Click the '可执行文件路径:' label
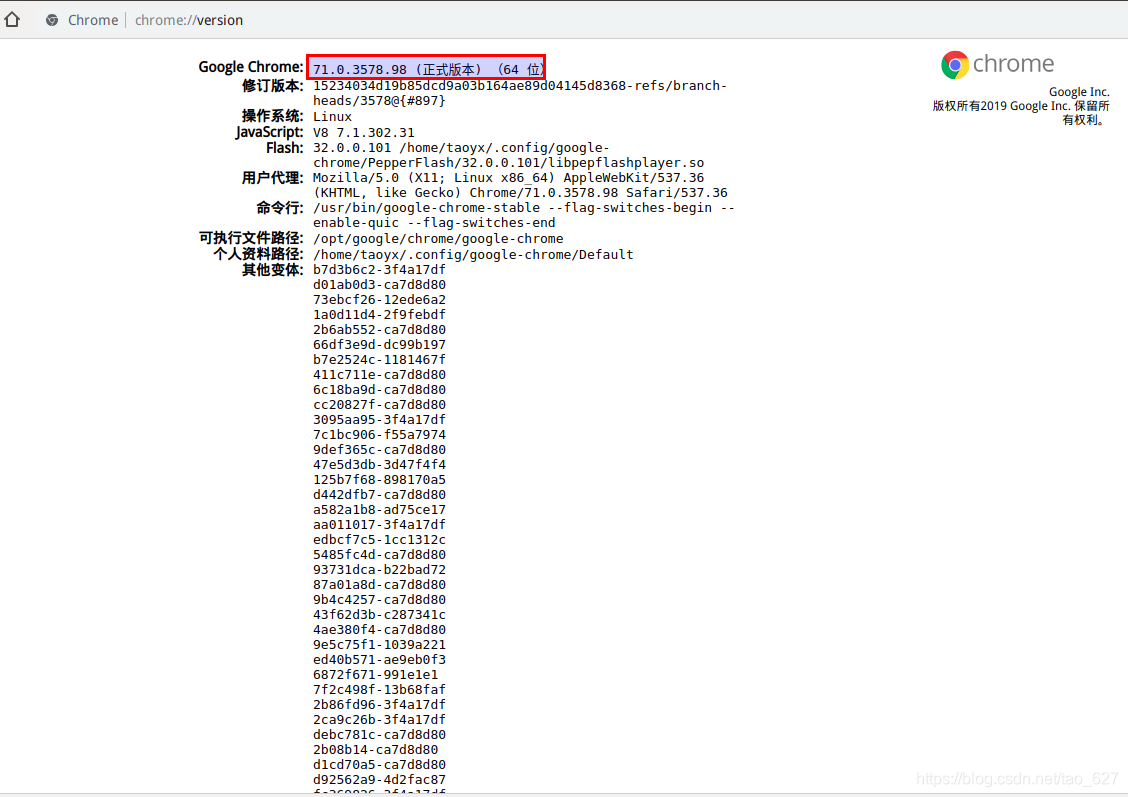 point(250,238)
